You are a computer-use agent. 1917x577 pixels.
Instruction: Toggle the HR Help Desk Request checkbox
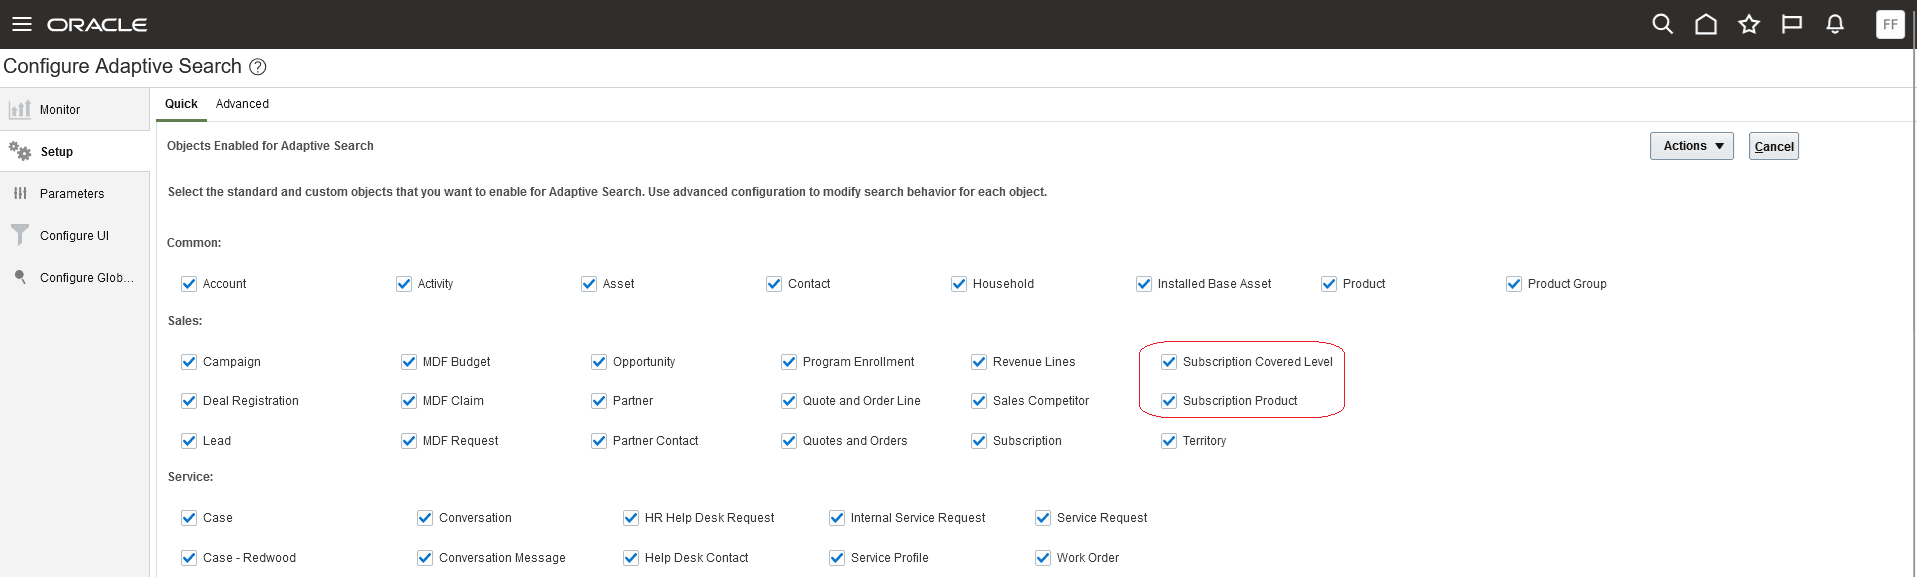coord(631,518)
